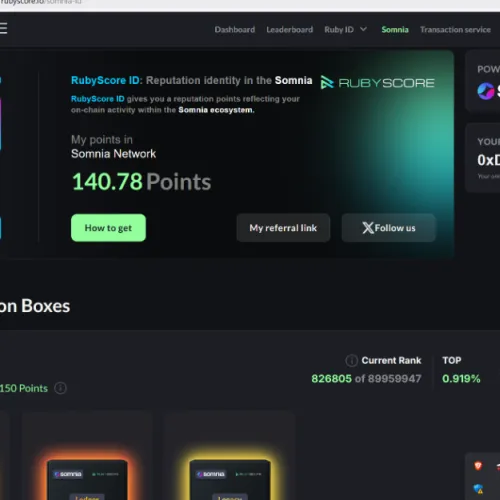Click the RubyScore logo
500x500 pixels.
377,82
